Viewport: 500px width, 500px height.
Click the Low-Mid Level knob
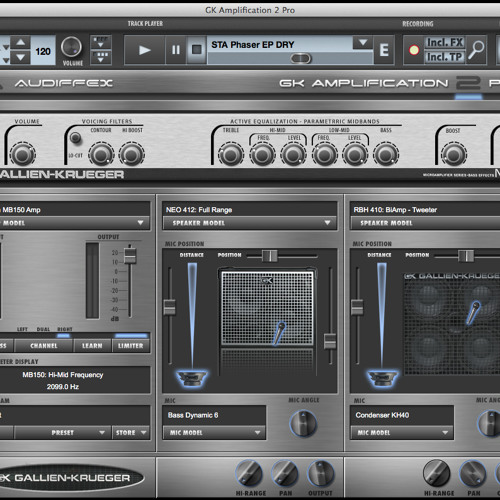tap(355, 155)
